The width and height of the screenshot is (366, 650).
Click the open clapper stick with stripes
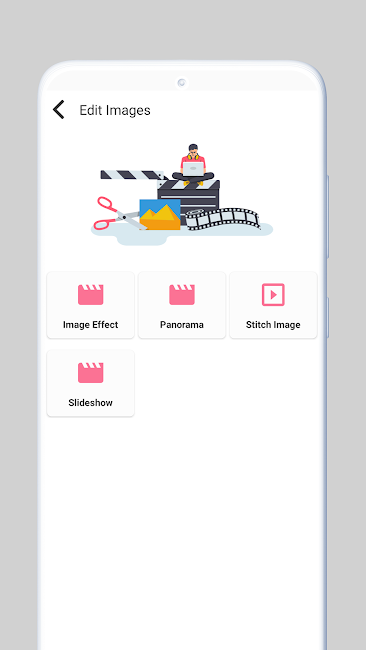click(133, 175)
